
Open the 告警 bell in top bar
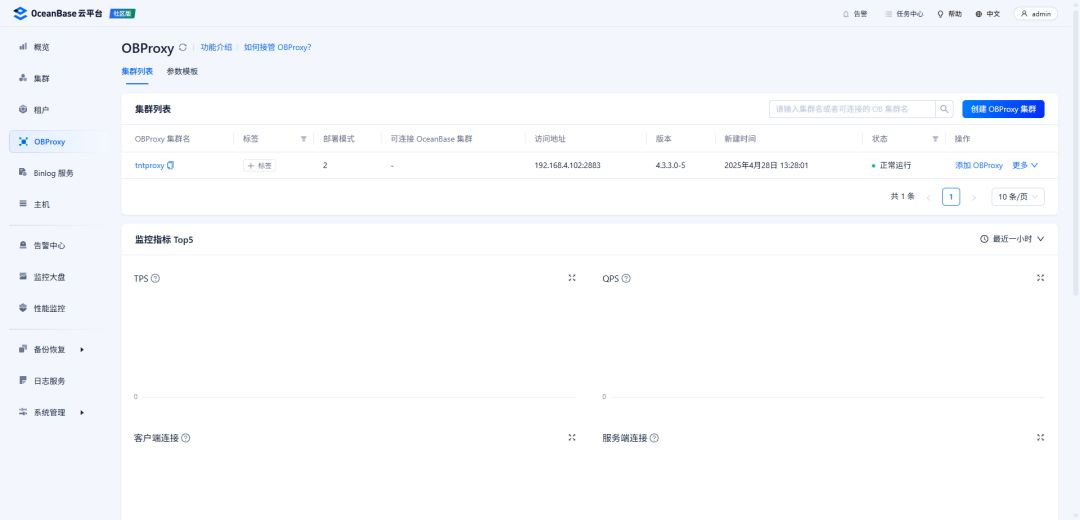(x=855, y=14)
